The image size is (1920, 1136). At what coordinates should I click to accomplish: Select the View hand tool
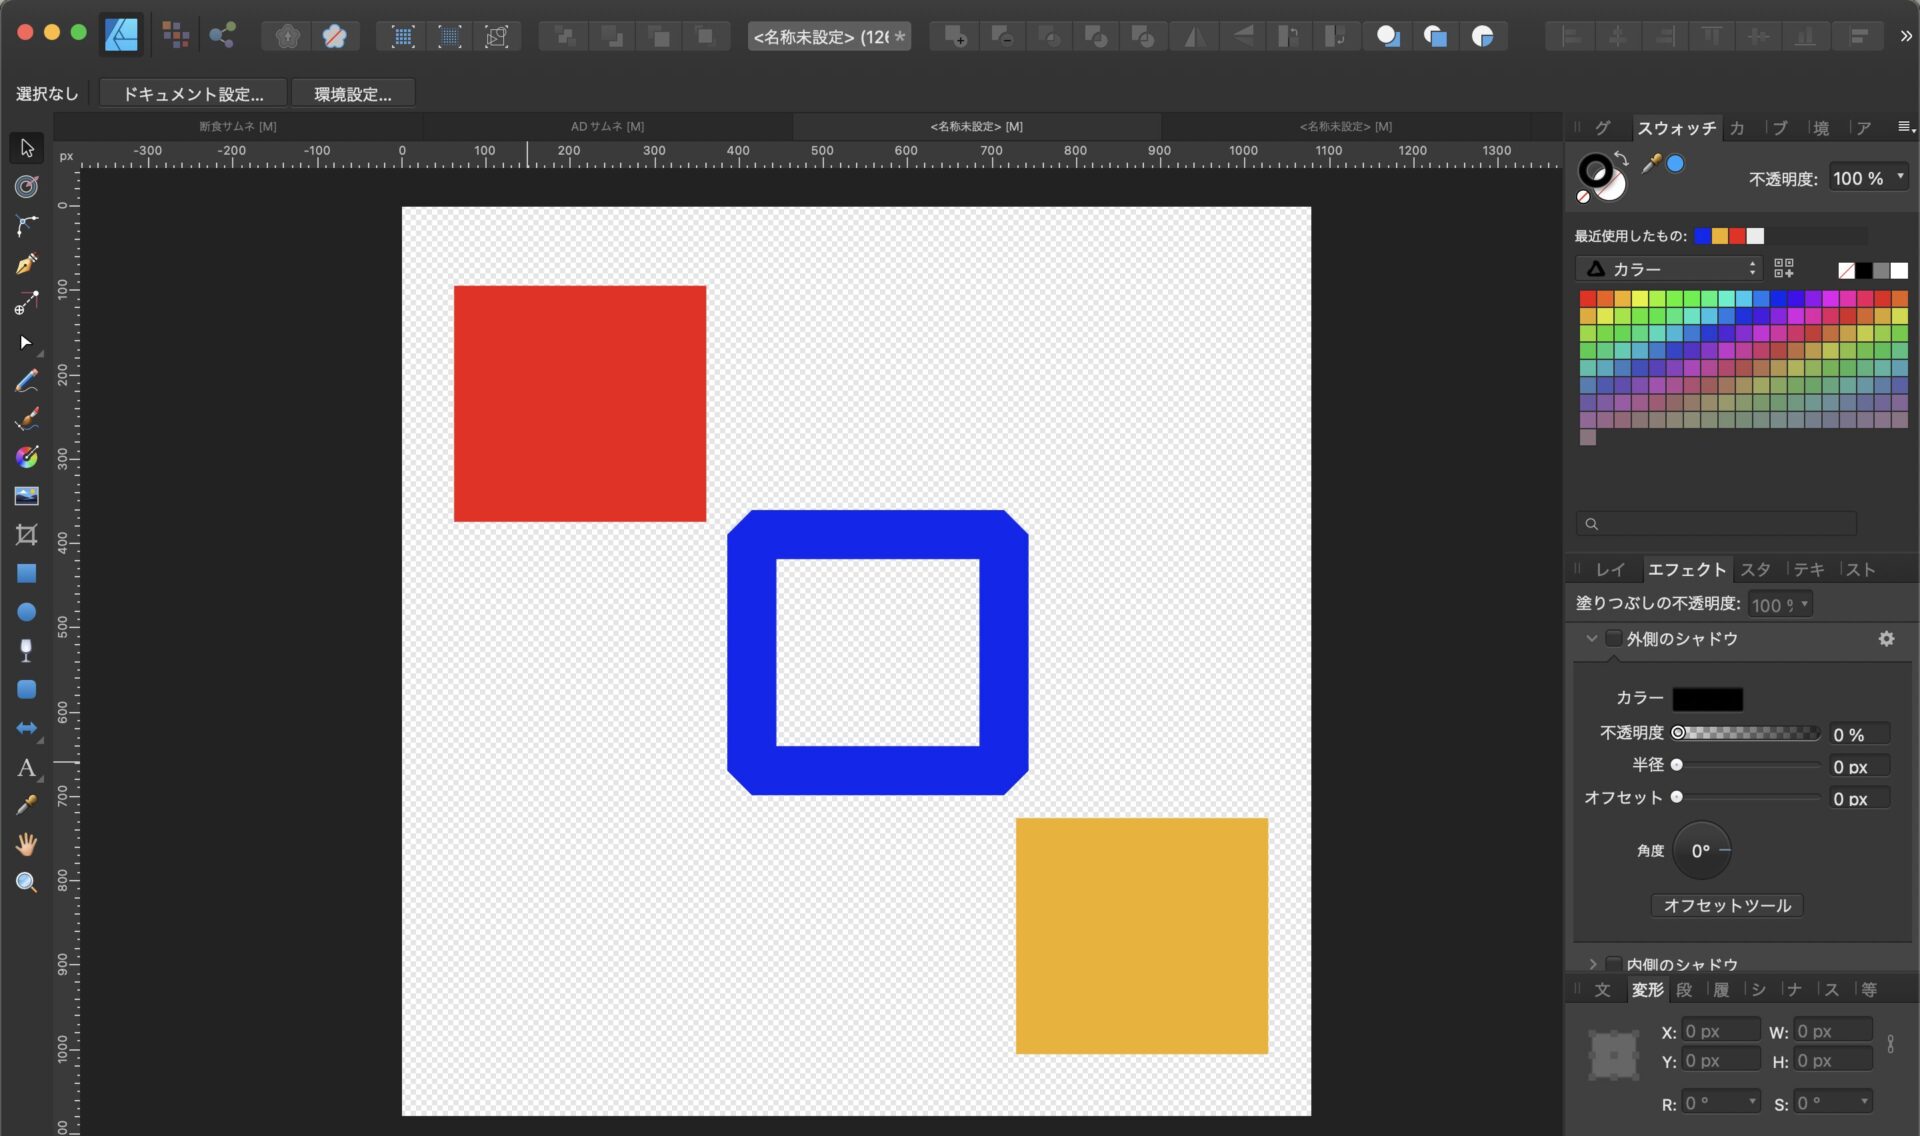point(27,844)
